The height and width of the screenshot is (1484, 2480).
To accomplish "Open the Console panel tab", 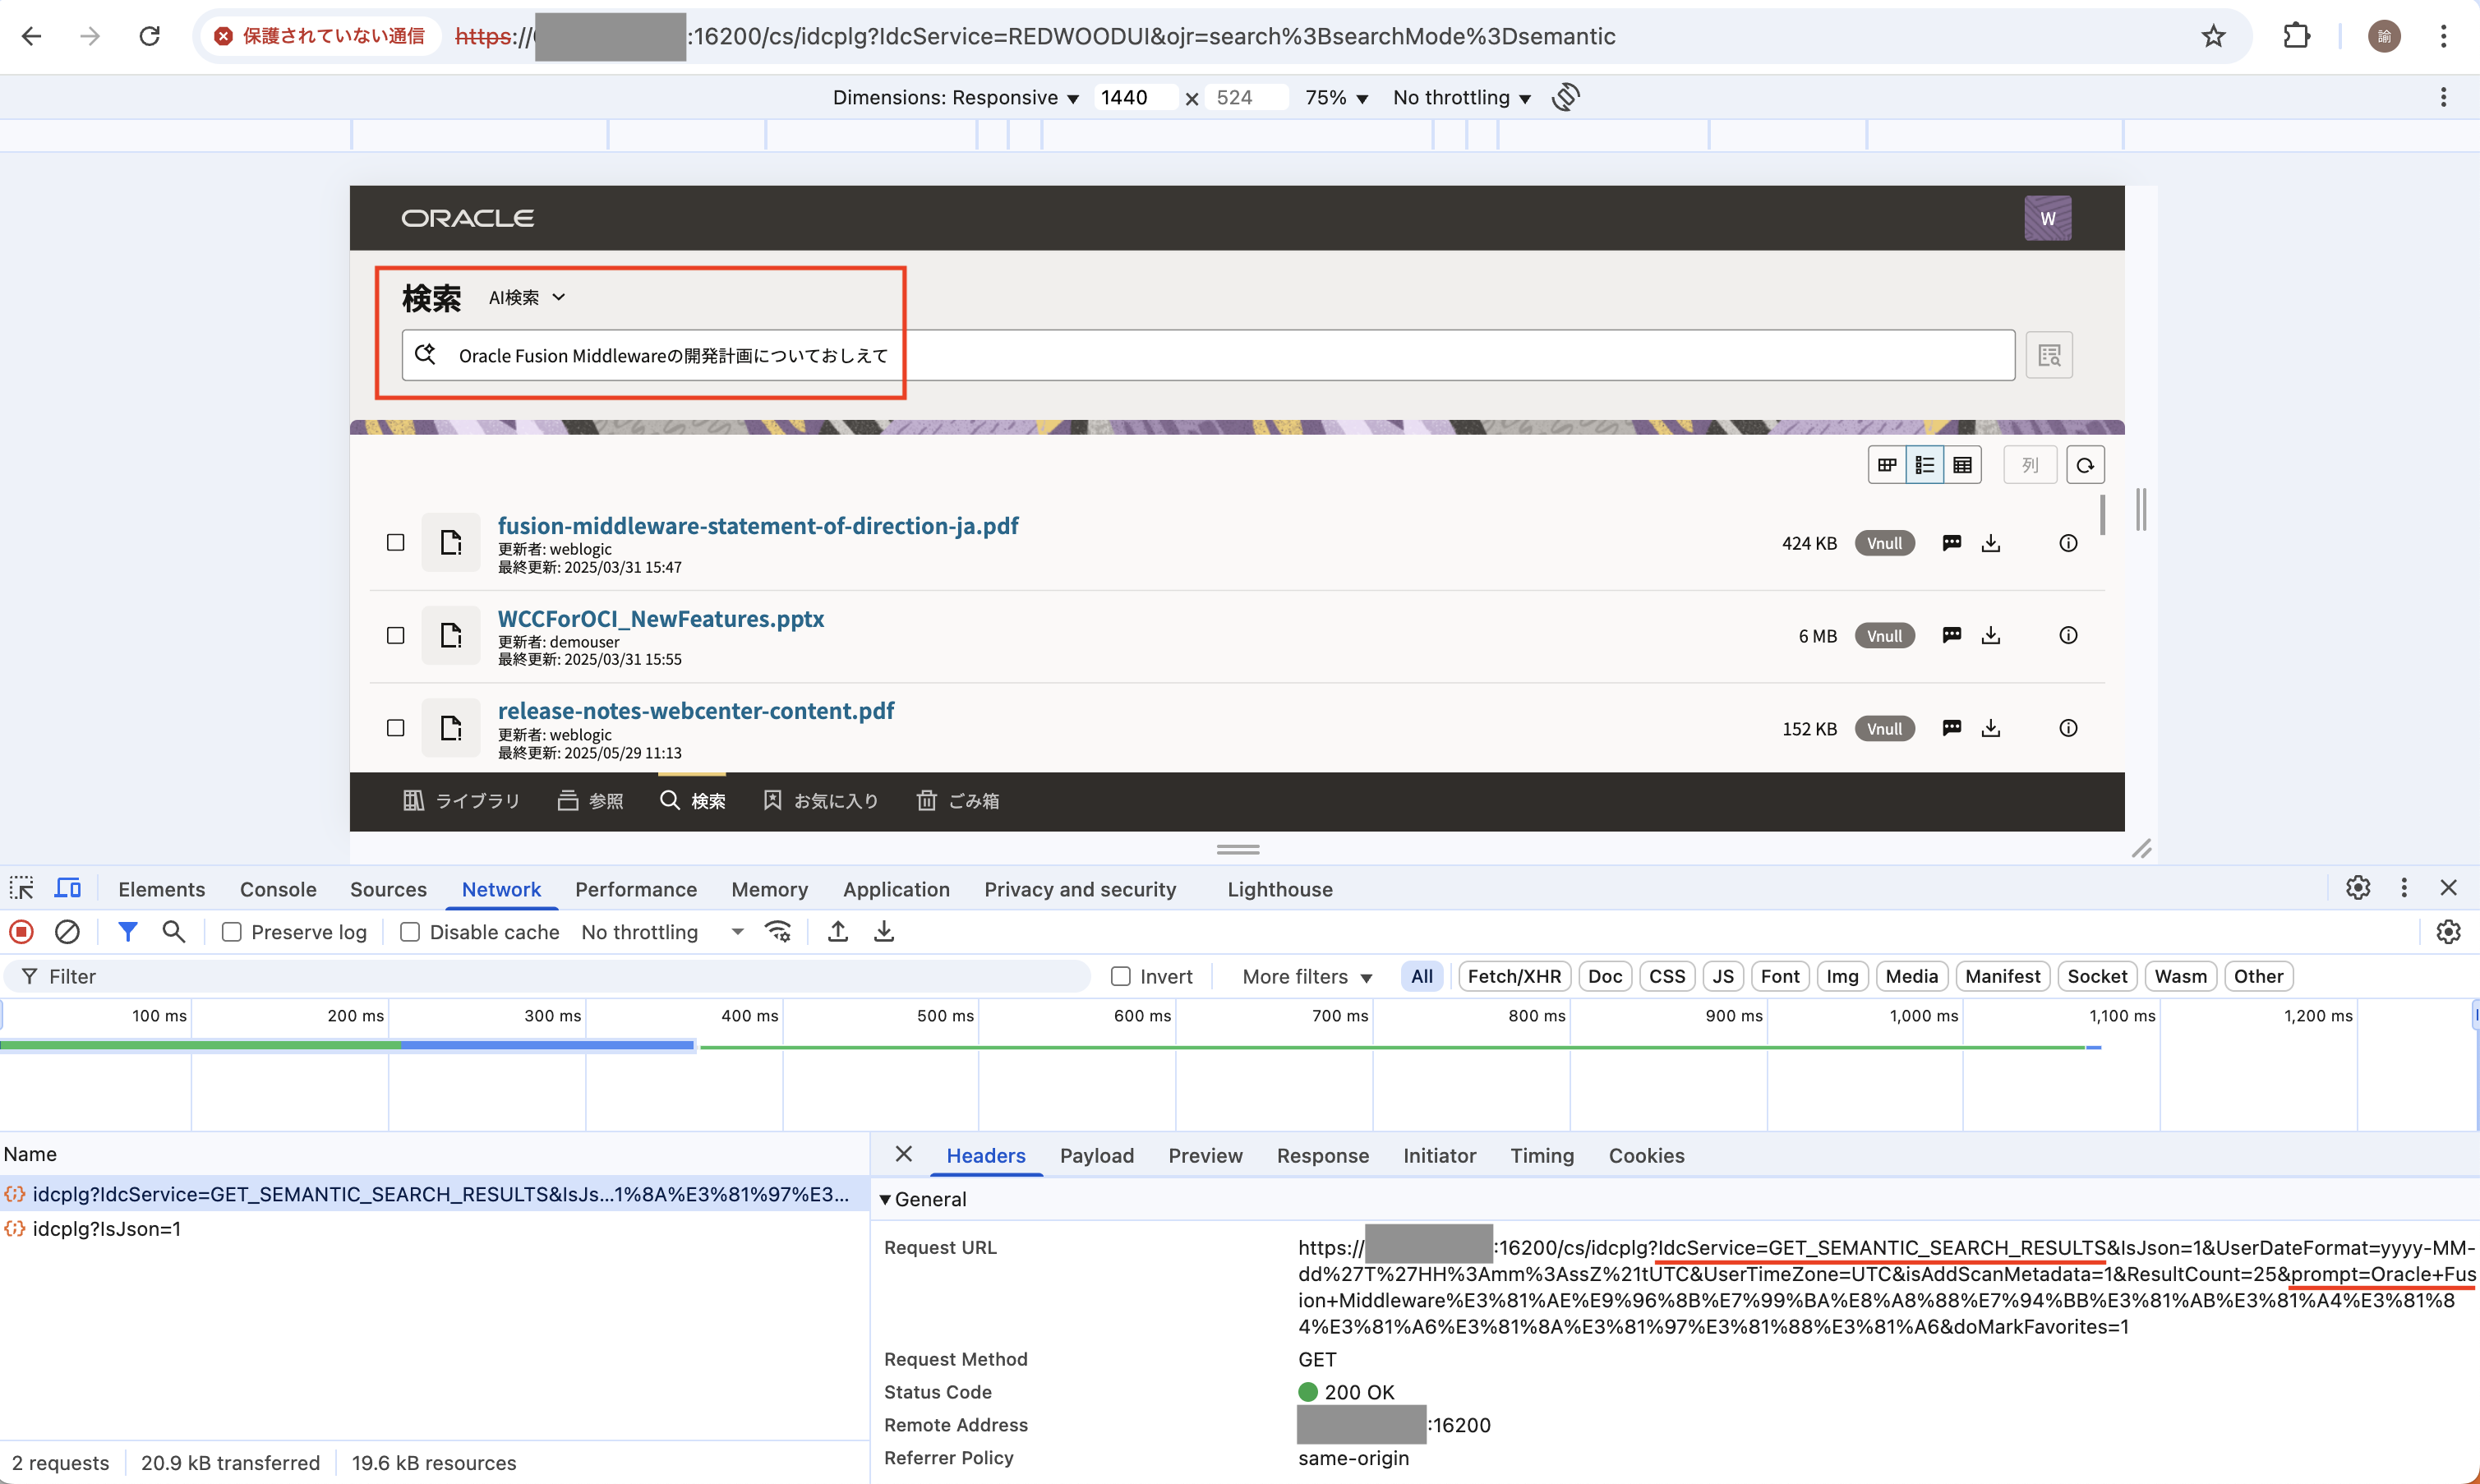I will coord(278,889).
